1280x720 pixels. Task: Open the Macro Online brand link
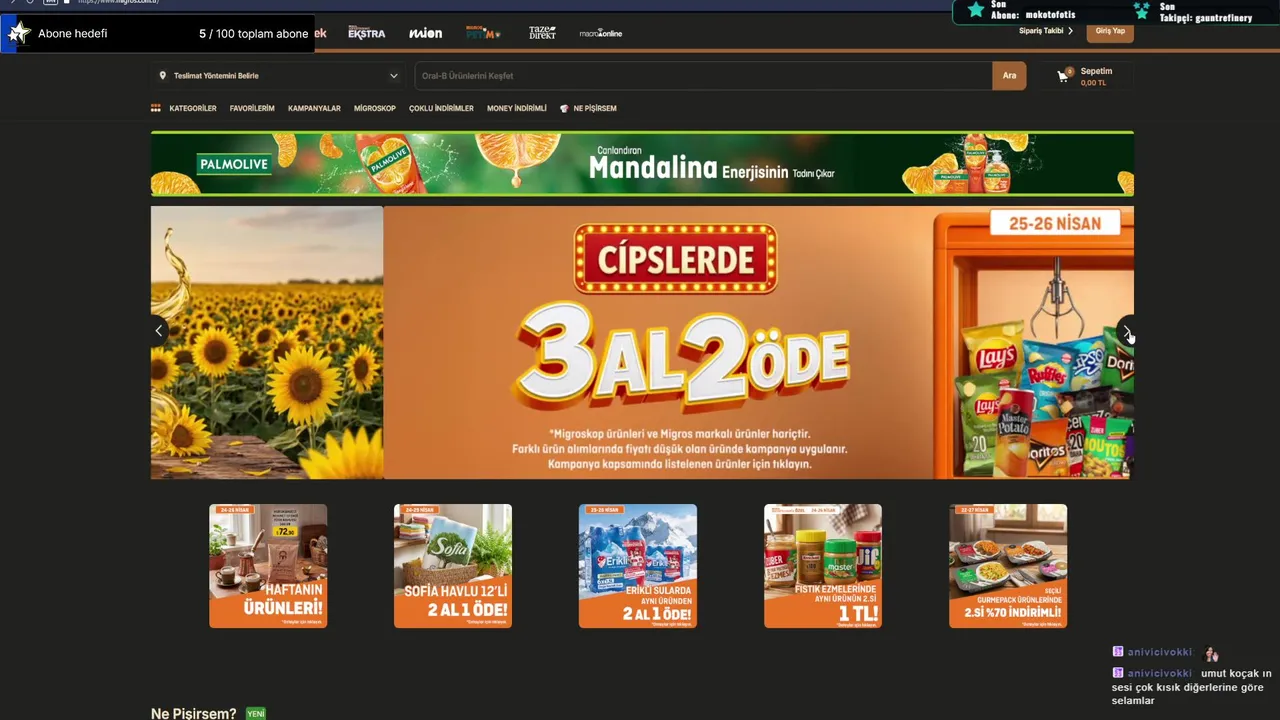click(x=600, y=33)
